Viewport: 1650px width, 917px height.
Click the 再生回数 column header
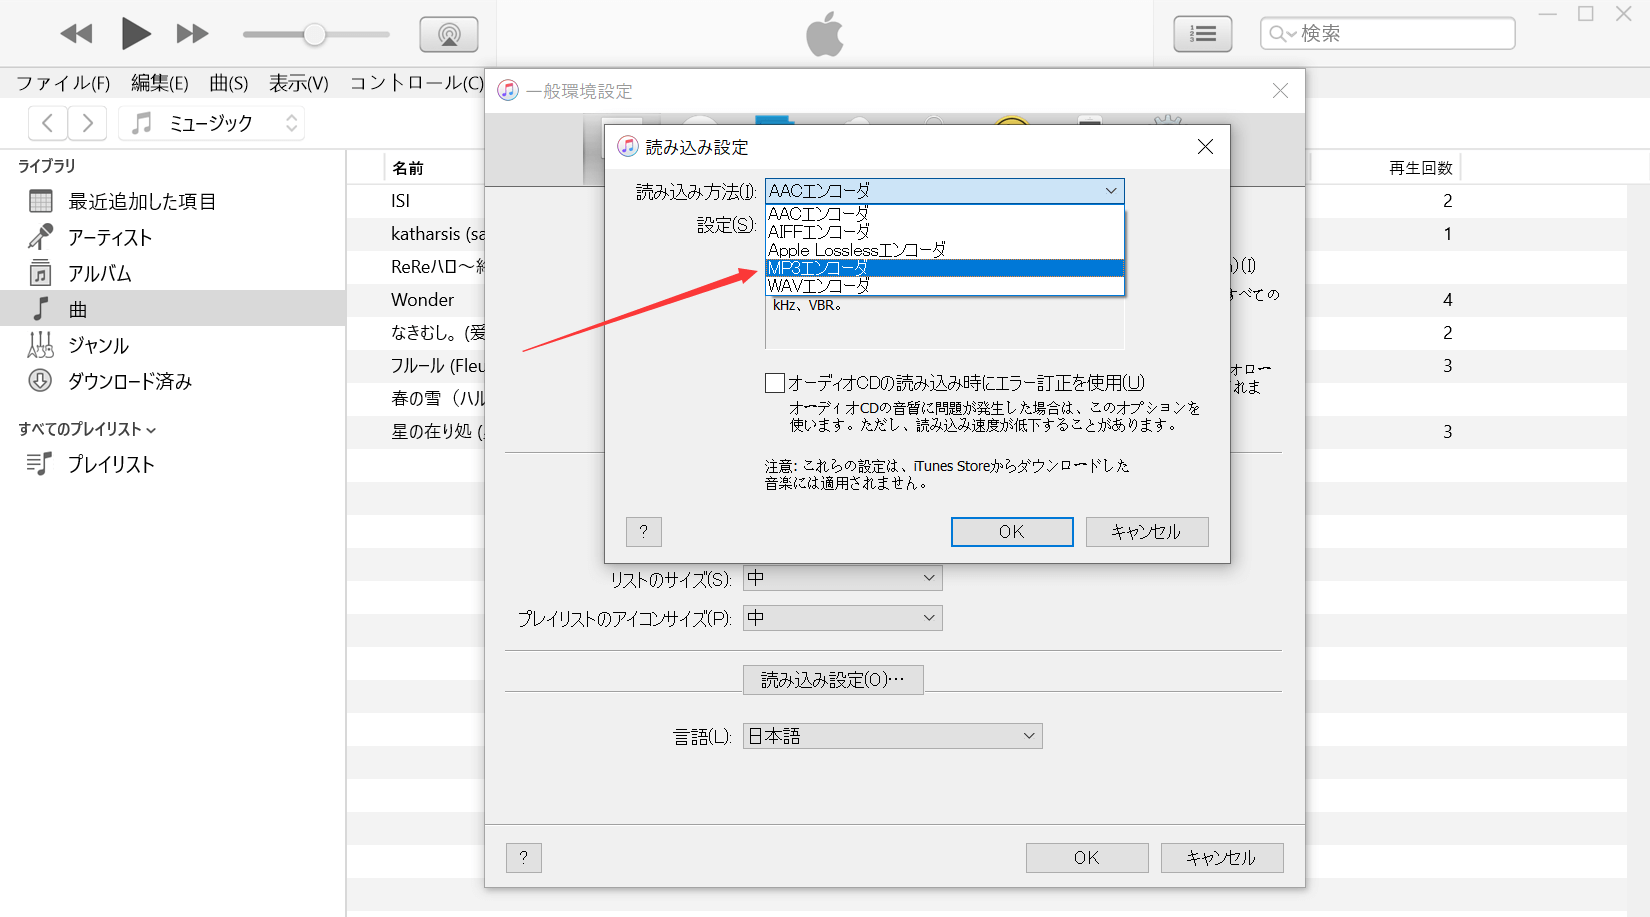point(1420,168)
